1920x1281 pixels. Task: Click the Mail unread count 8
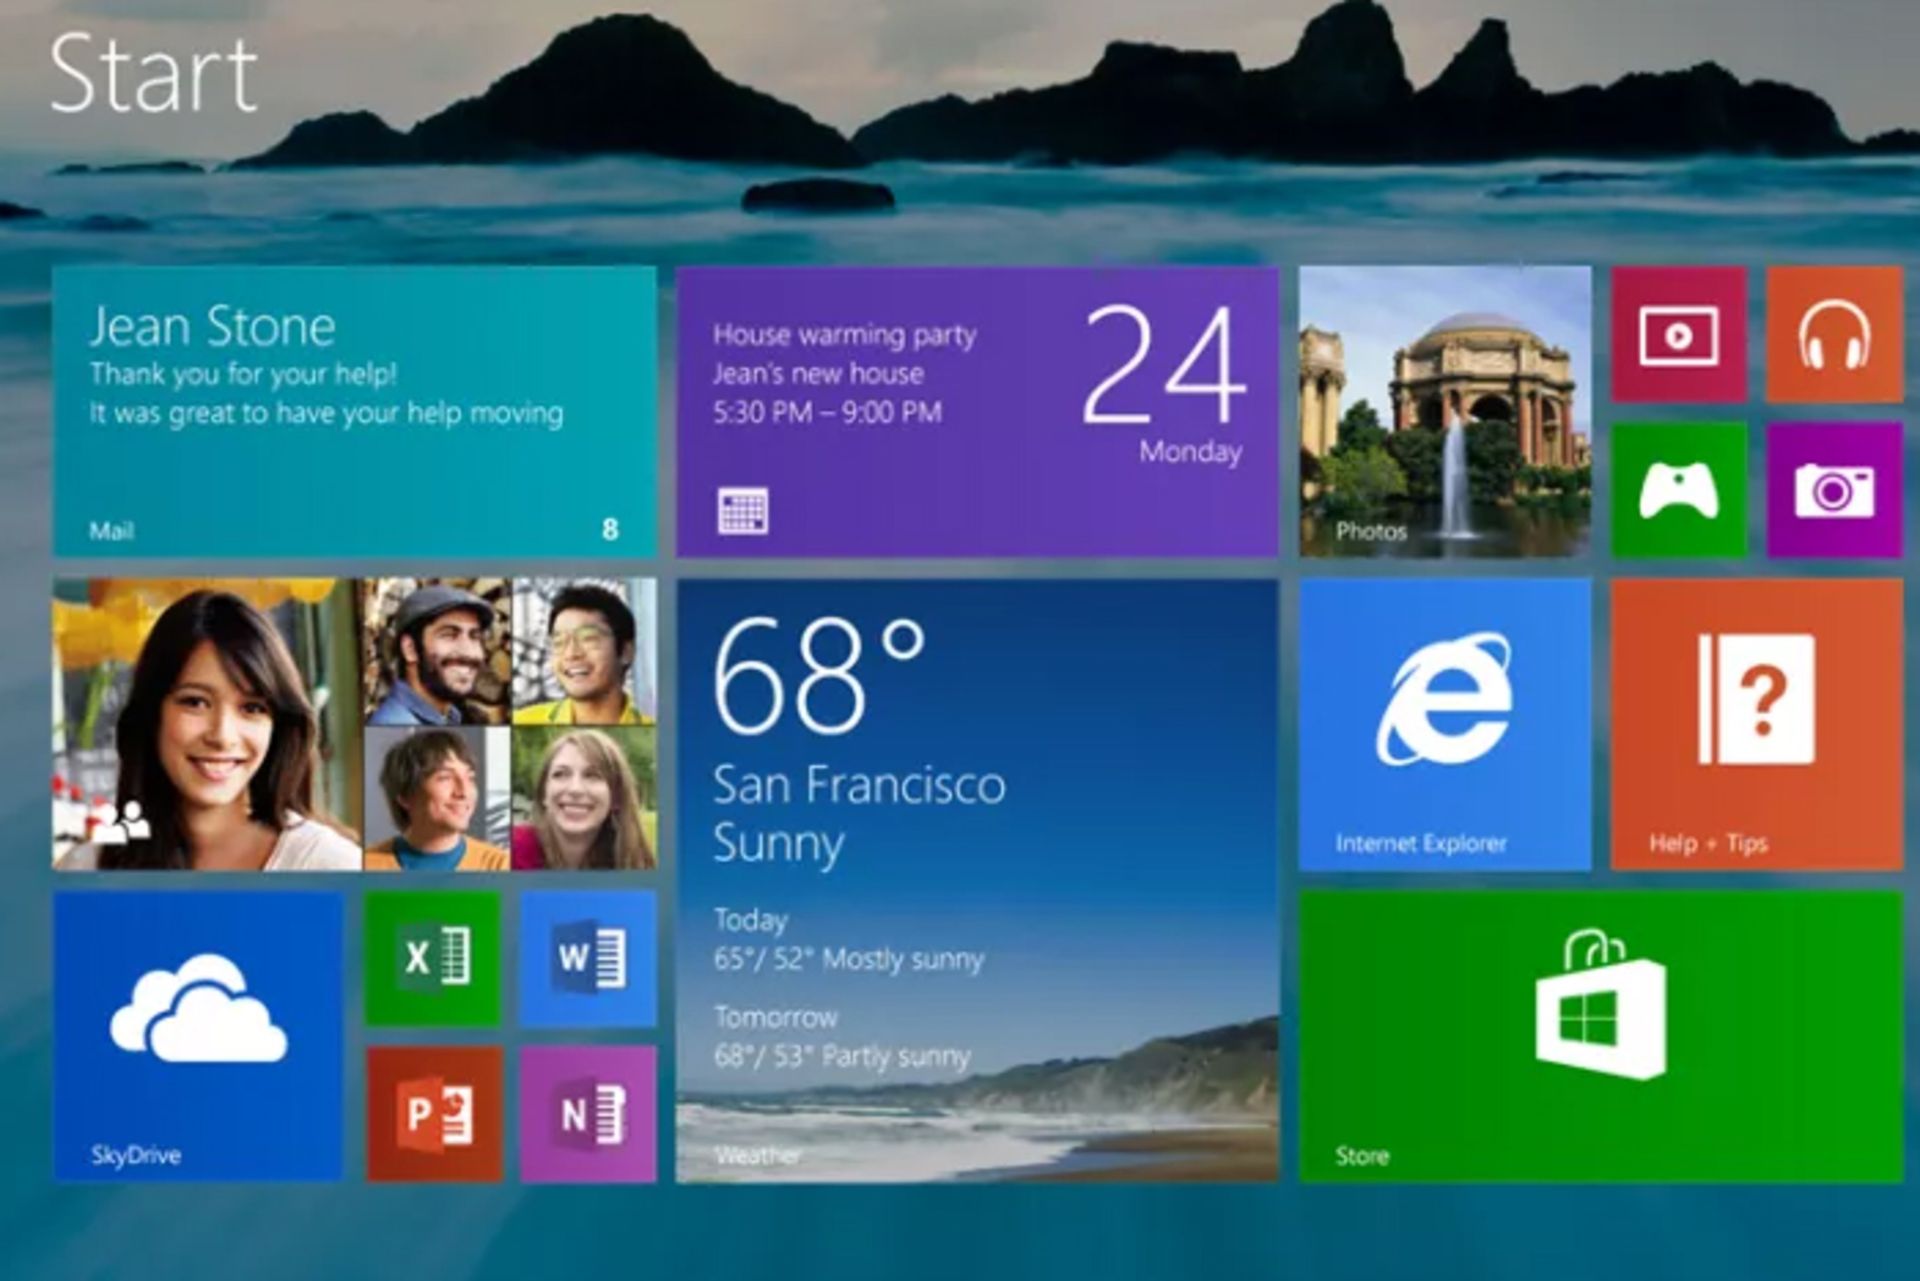610,529
